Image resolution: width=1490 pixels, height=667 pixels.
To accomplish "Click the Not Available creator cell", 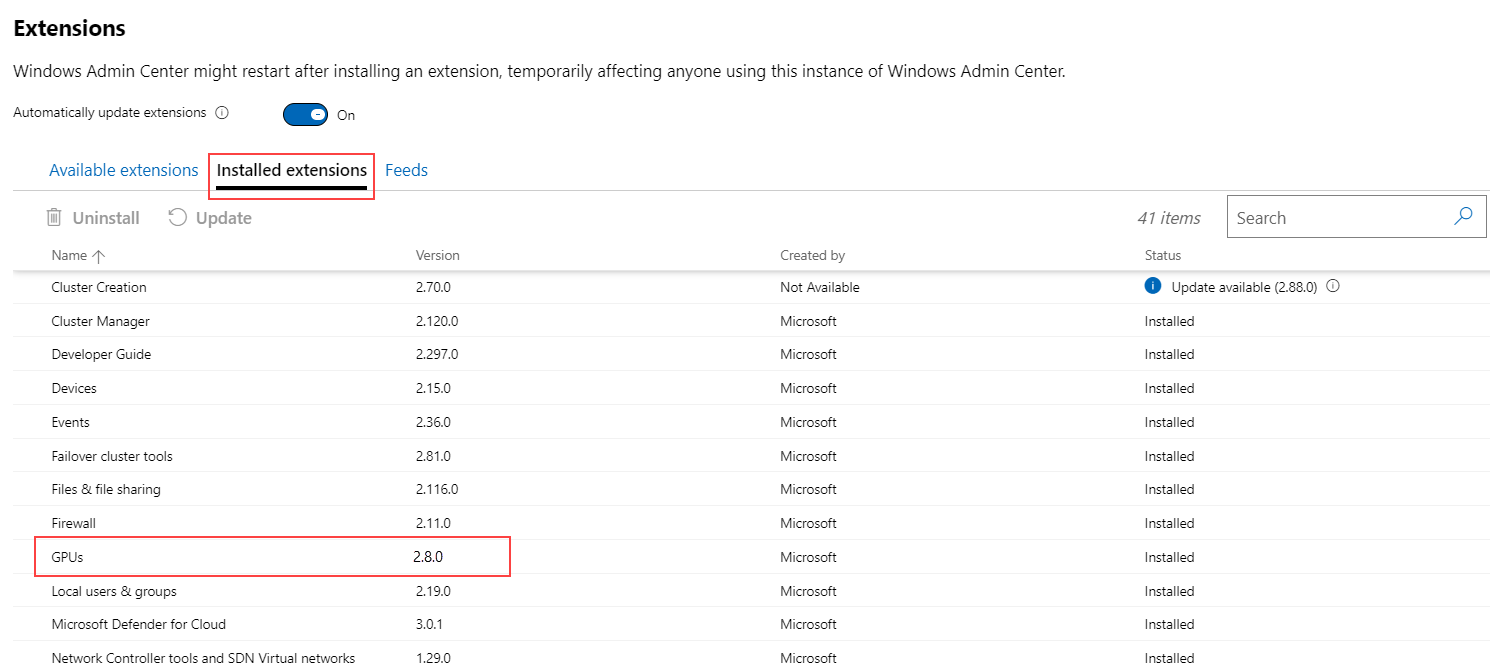I will click(820, 287).
